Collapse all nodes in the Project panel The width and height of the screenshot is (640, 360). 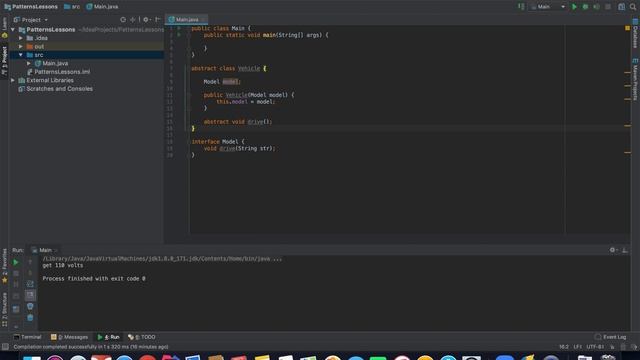click(133, 20)
